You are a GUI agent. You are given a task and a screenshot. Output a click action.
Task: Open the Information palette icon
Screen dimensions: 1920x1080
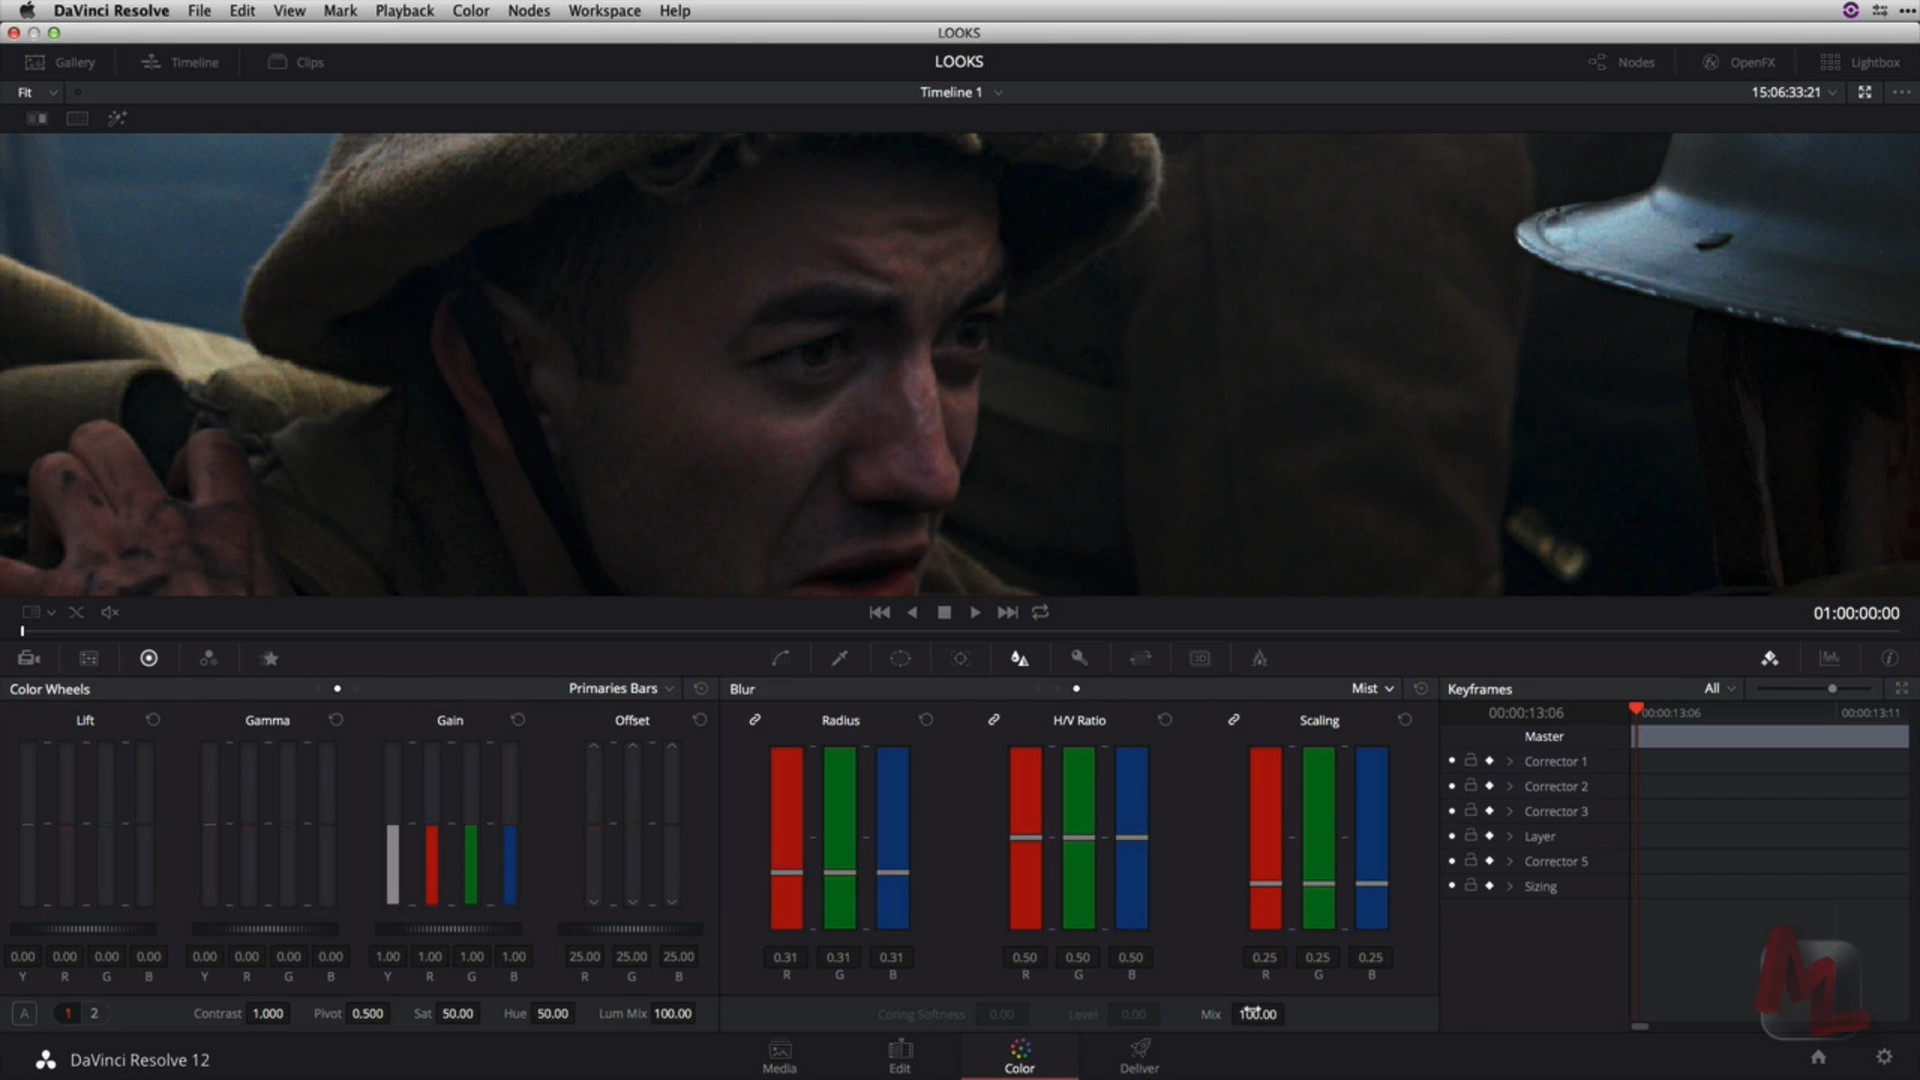1890,658
